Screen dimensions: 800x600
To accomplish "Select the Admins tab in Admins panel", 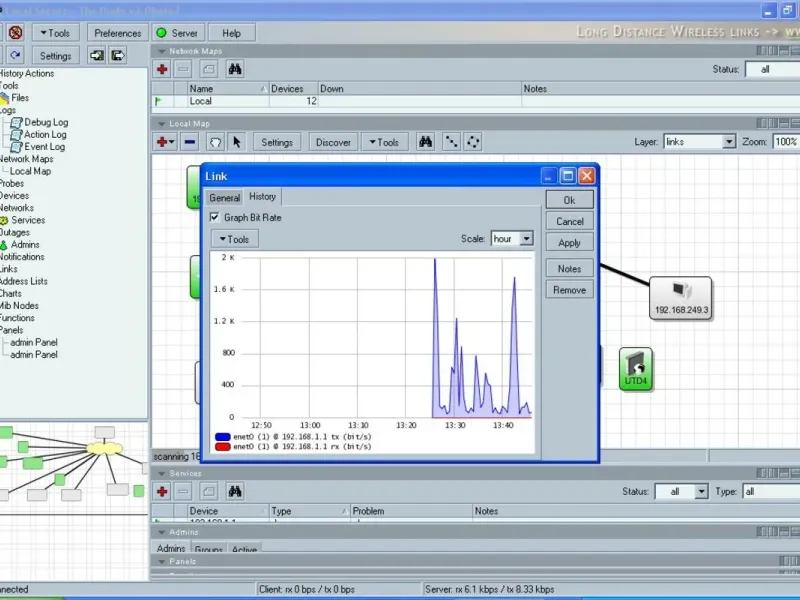I will 171,548.
